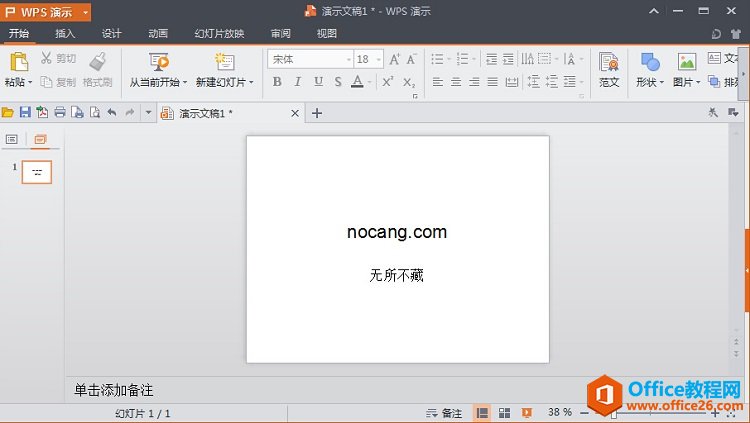The image size is (750, 423).
Task: Open the 插入 ribbon tab
Action: pos(65,33)
